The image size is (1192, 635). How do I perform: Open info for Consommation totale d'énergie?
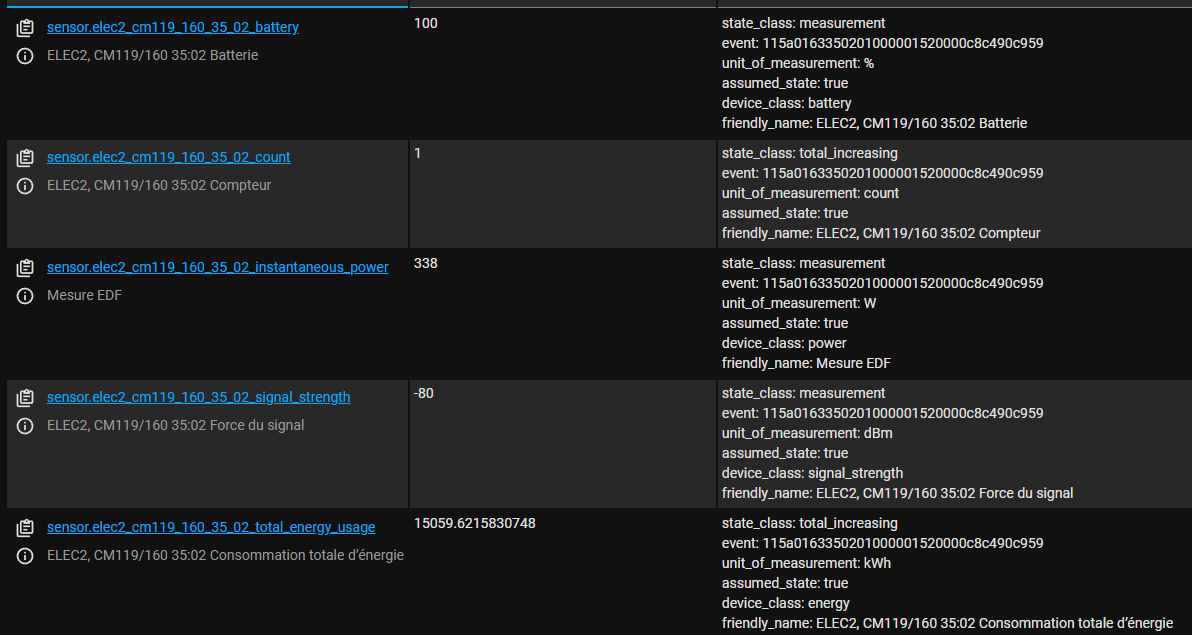click(26, 556)
